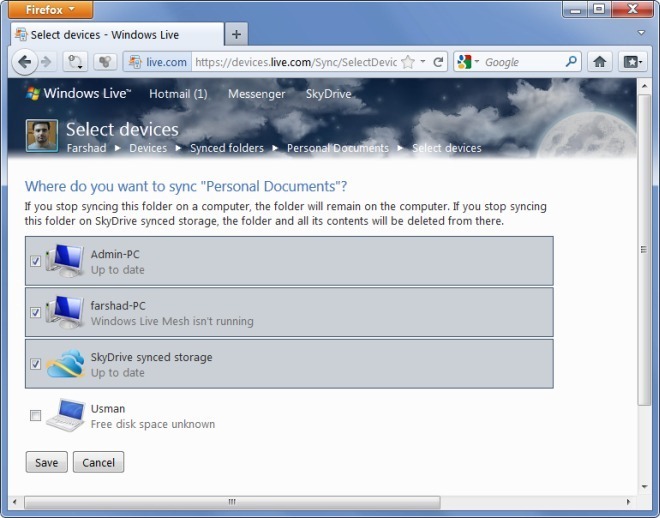Image resolution: width=660 pixels, height=518 pixels.
Task: Click the Select devices breadcrumb item
Action: pos(447,148)
